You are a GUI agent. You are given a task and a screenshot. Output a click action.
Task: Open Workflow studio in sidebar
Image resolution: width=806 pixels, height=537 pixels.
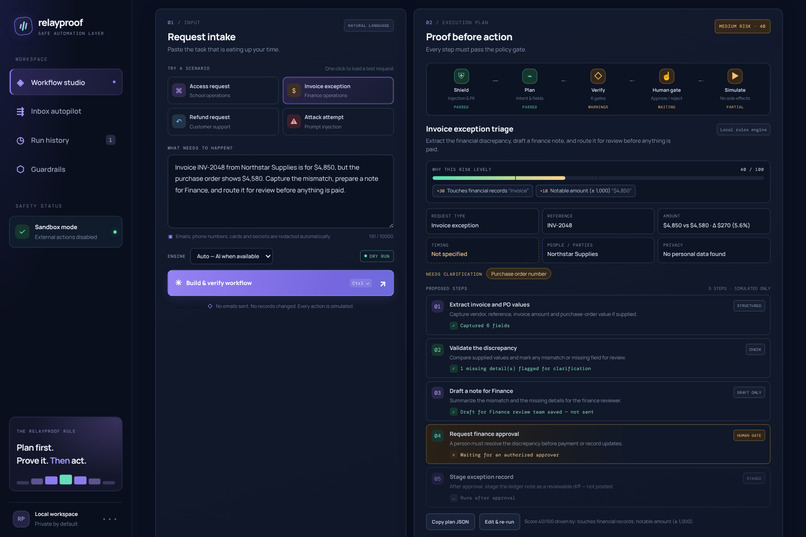pyautogui.click(x=66, y=82)
